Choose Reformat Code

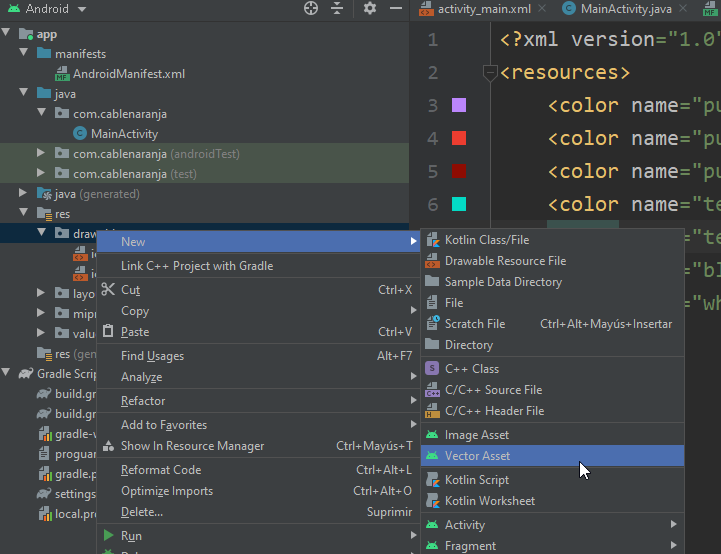tap(258, 470)
